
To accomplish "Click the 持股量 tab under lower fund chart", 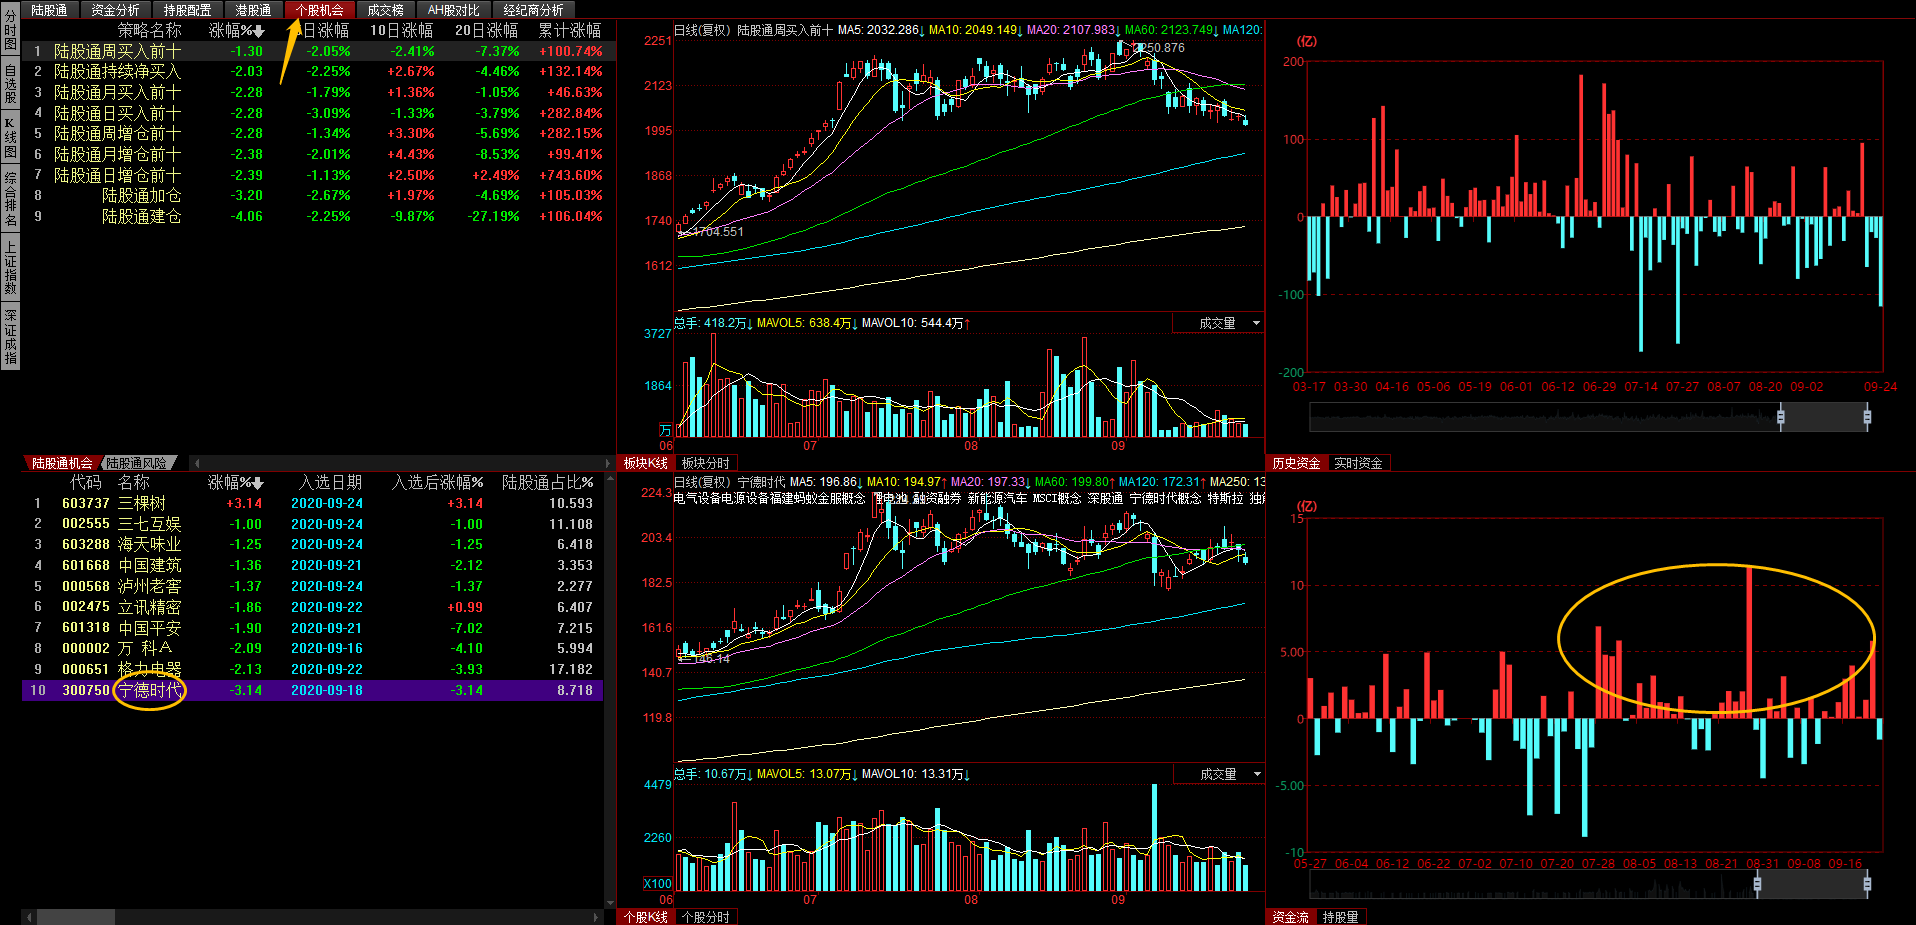I will (1340, 916).
